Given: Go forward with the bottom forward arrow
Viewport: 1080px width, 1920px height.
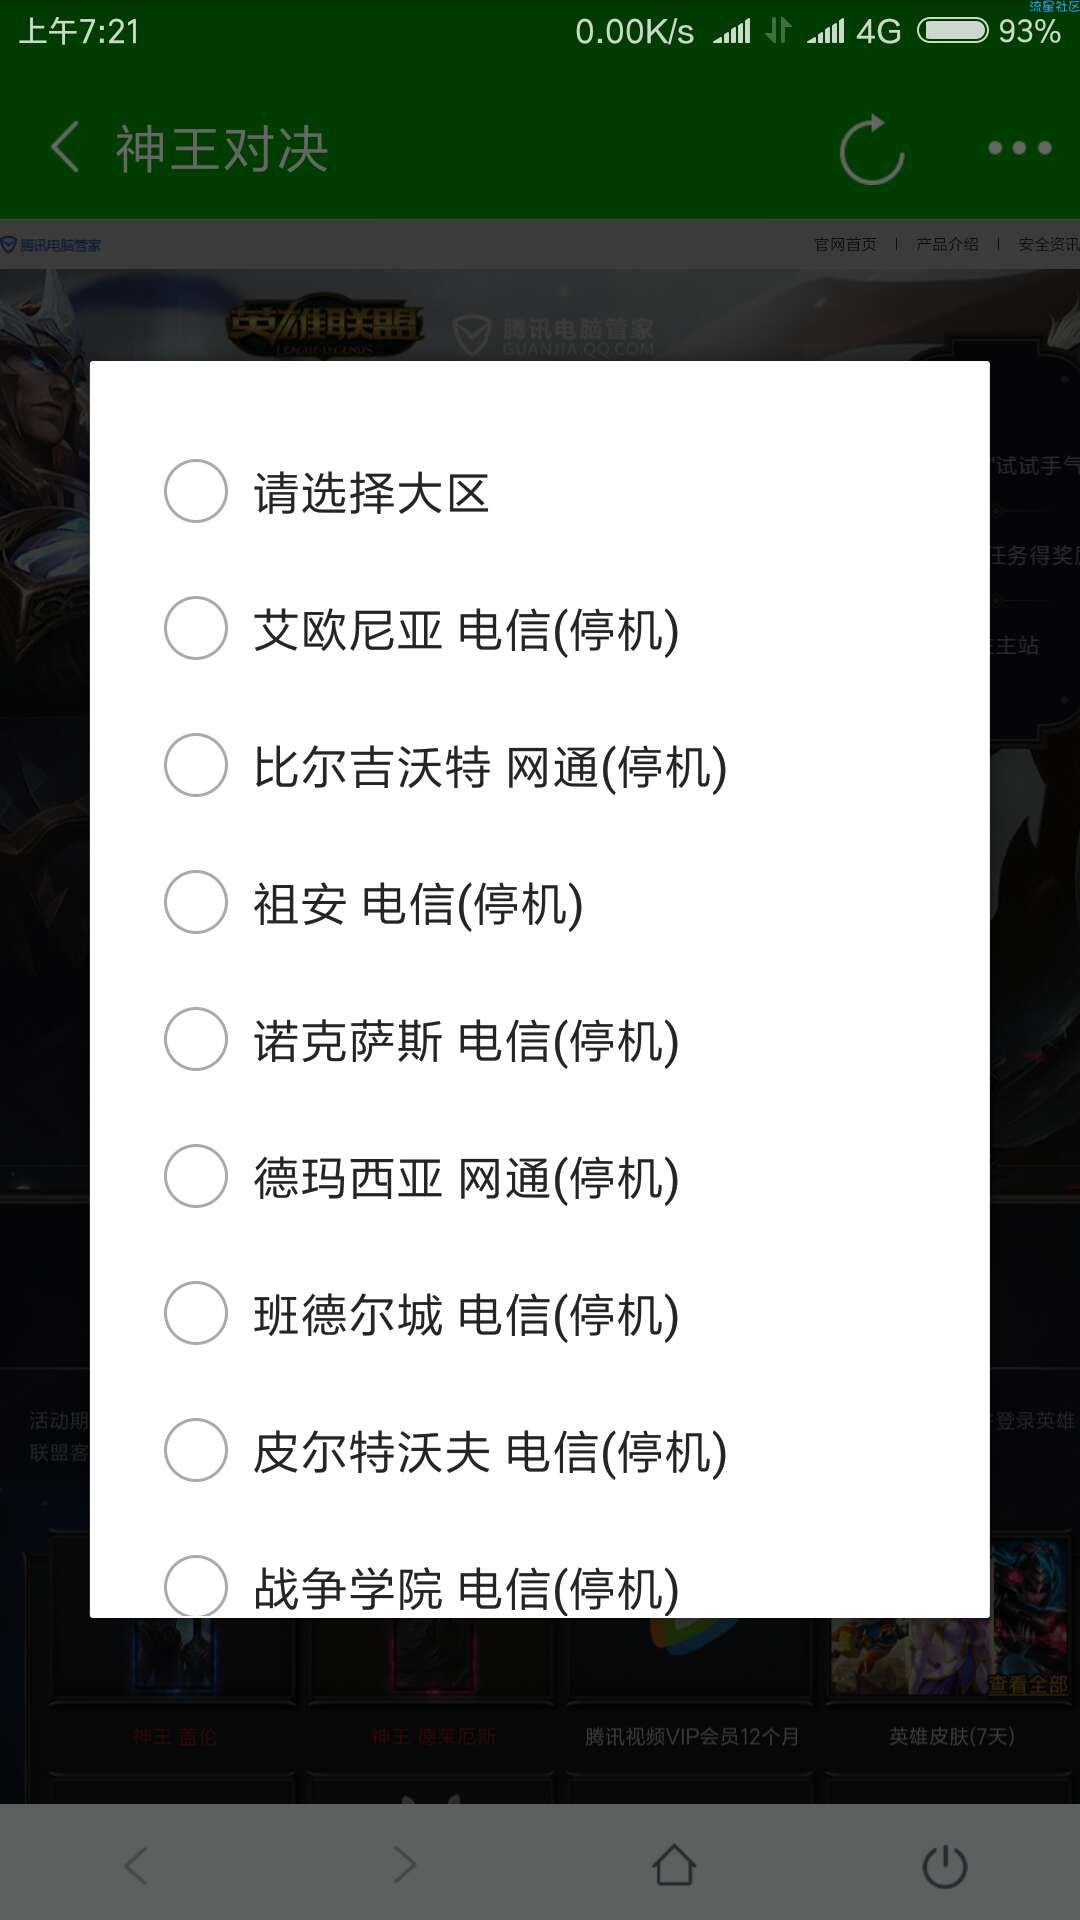Looking at the screenshot, I should [x=404, y=1865].
